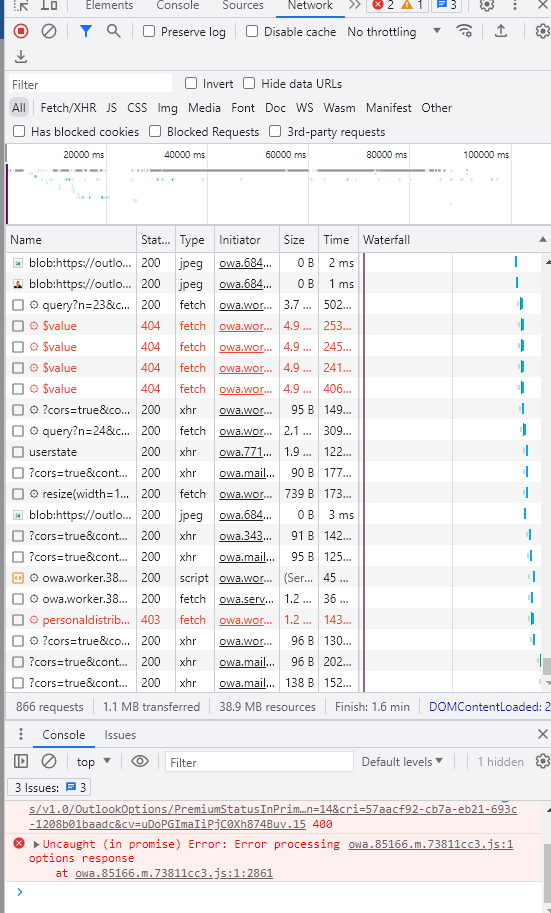Select Console tab in drawer
The width and height of the screenshot is (551, 913).
[63, 734]
